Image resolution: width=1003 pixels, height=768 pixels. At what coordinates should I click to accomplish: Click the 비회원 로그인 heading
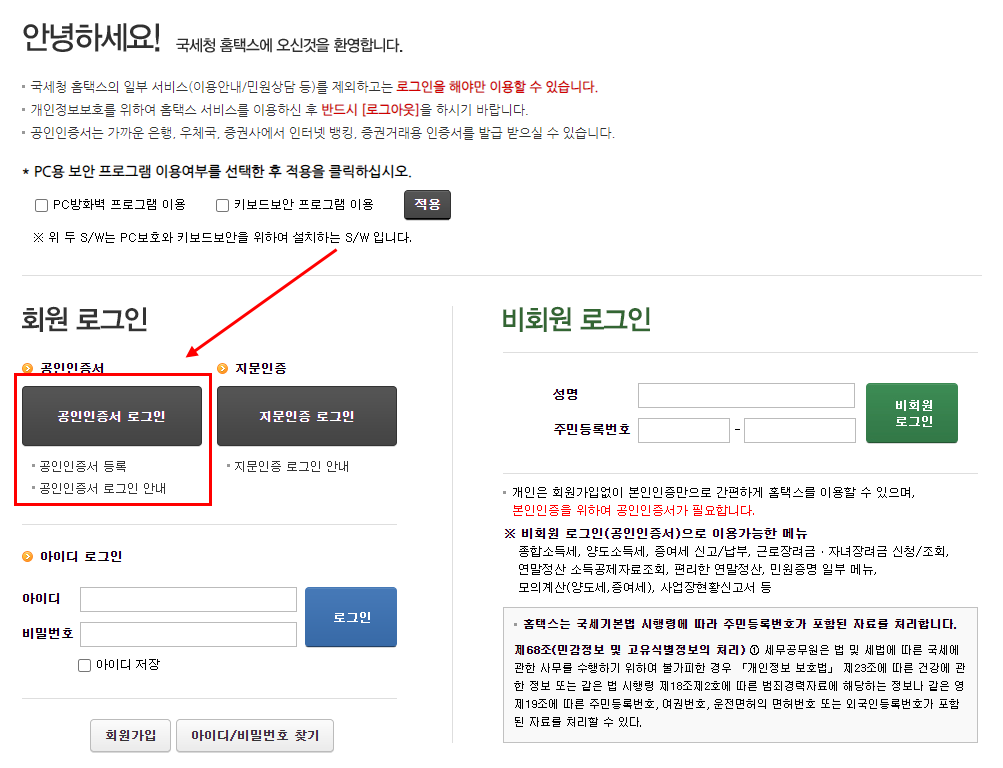click(576, 319)
